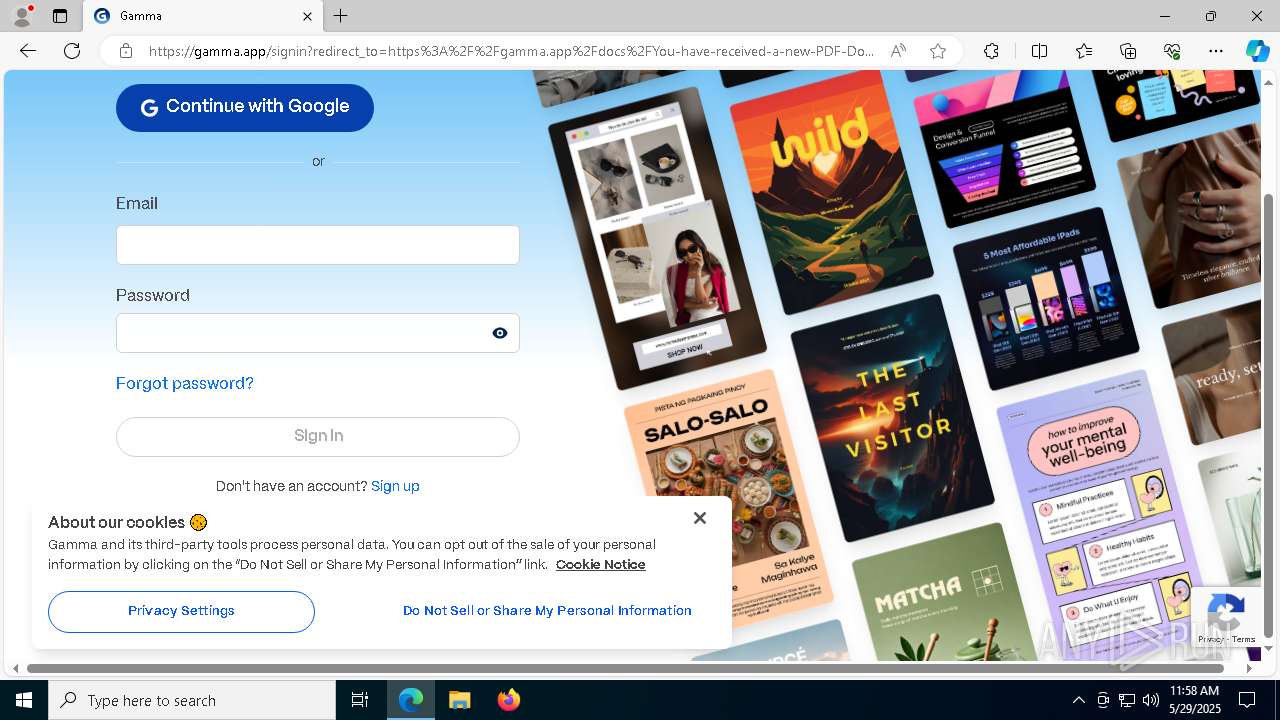Open the Windows Start menu

(x=24, y=700)
